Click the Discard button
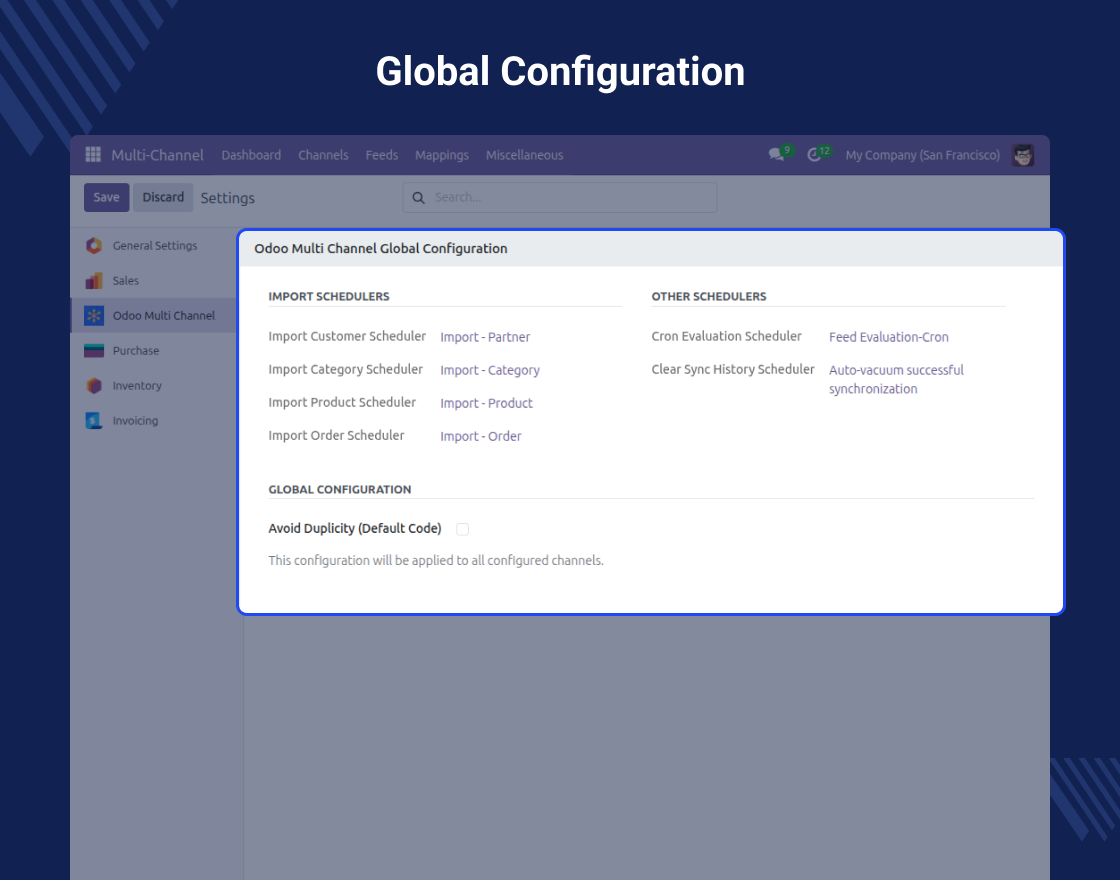The width and height of the screenshot is (1120, 880). pyautogui.click(x=163, y=197)
